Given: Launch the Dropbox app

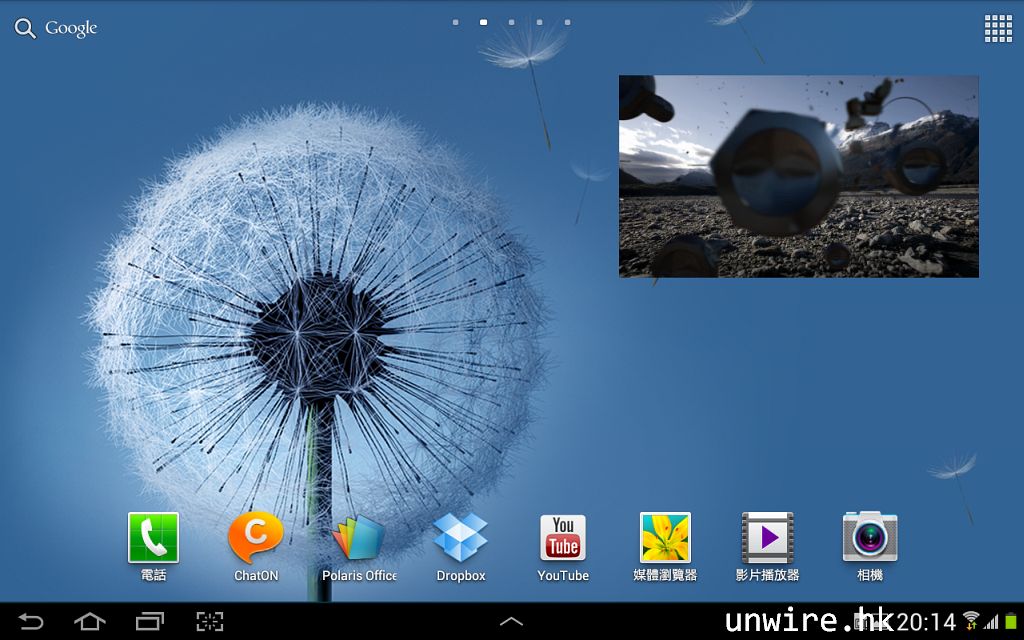Looking at the screenshot, I should [x=461, y=538].
